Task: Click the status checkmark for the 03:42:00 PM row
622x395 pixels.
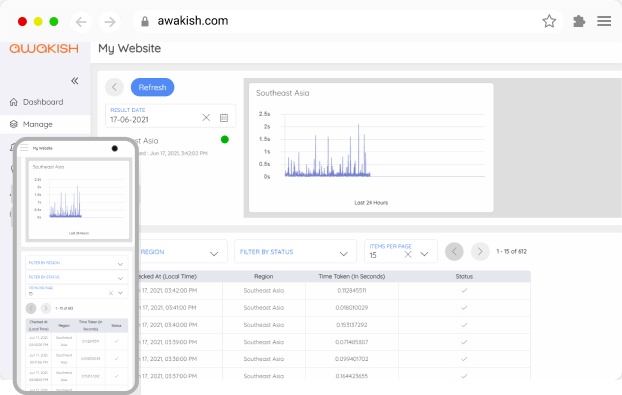Action: point(464,291)
